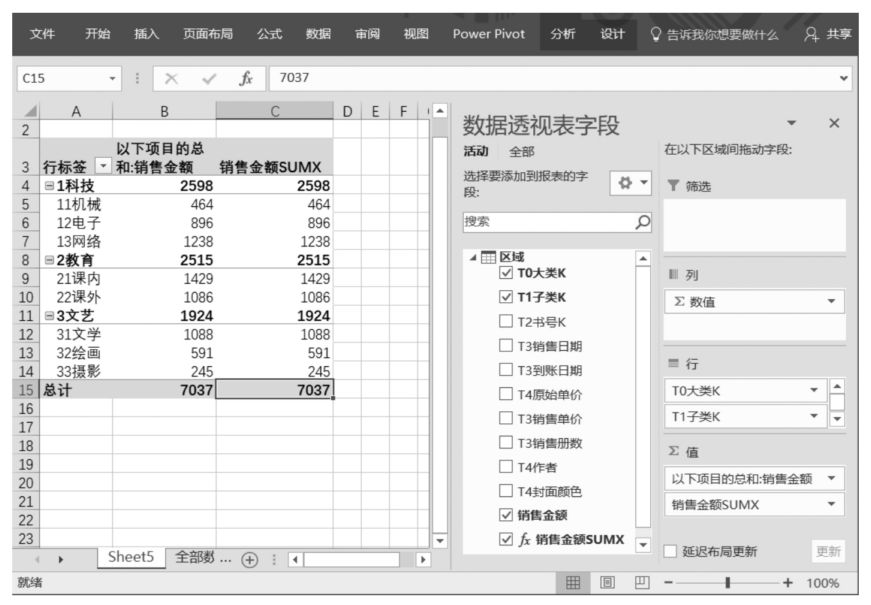Check the T3销售册数 field

pyautogui.click(x=505, y=443)
